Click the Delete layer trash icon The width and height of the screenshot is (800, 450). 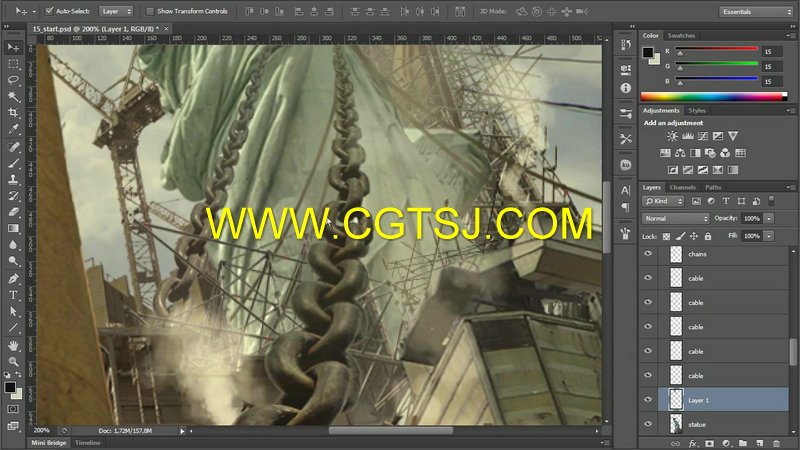[x=777, y=443]
